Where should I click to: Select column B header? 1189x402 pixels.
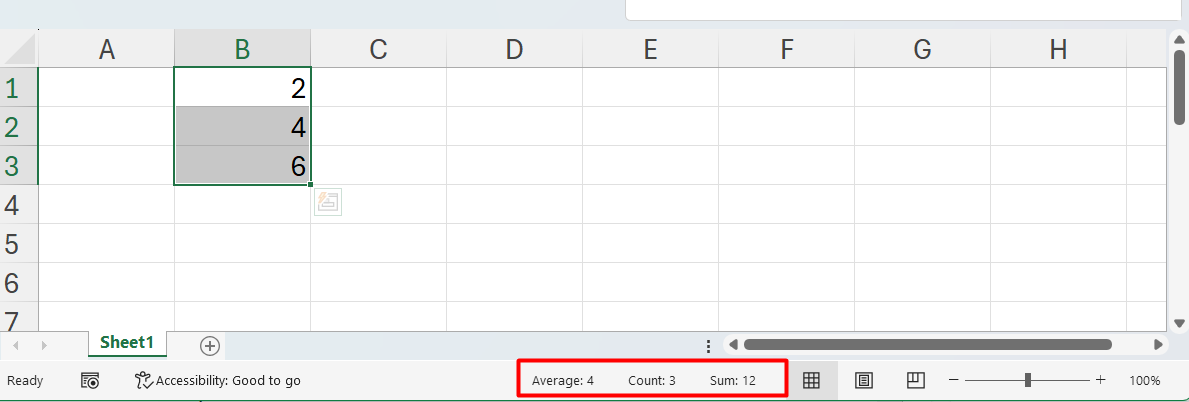(242, 49)
